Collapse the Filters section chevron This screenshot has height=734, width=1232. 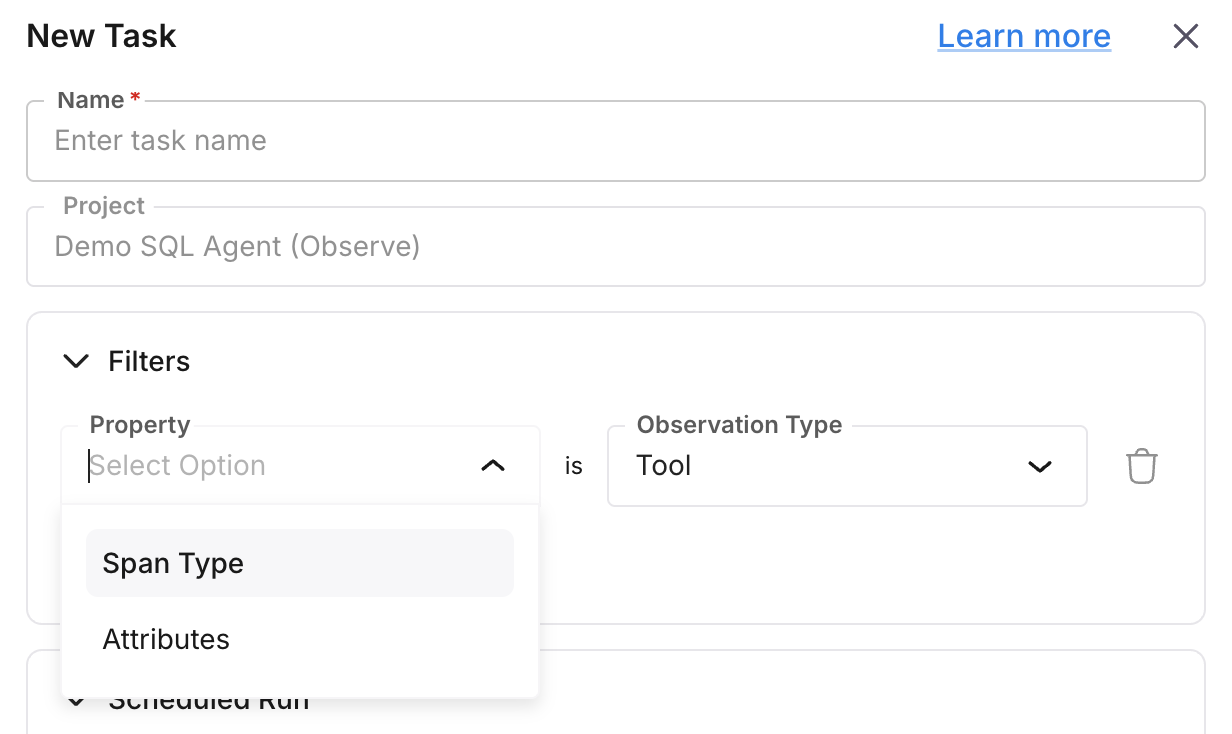[x=76, y=361]
